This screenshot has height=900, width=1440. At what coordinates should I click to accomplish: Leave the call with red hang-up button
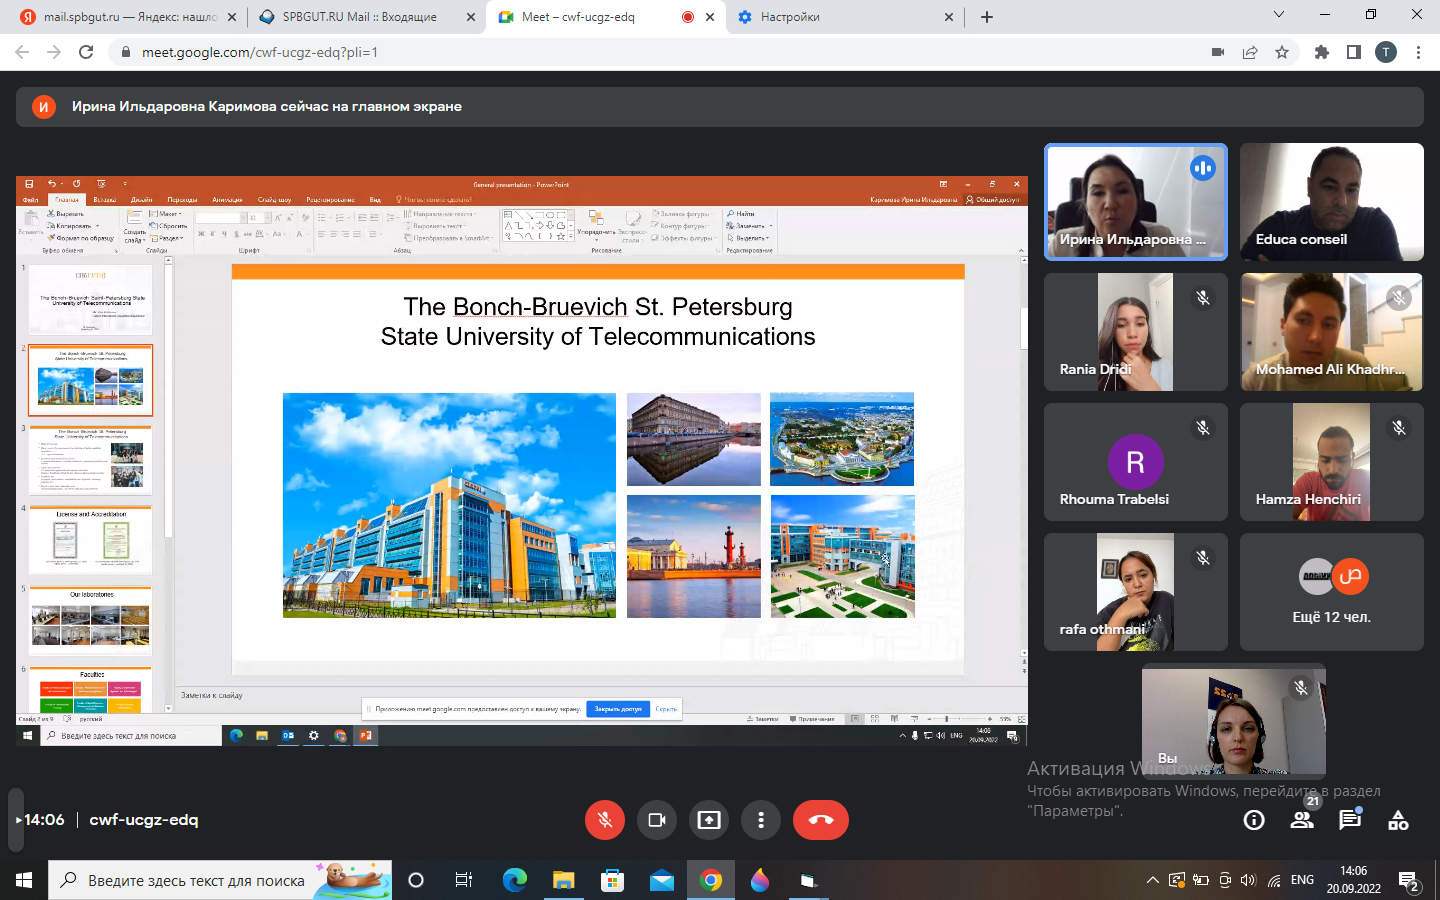click(x=820, y=820)
